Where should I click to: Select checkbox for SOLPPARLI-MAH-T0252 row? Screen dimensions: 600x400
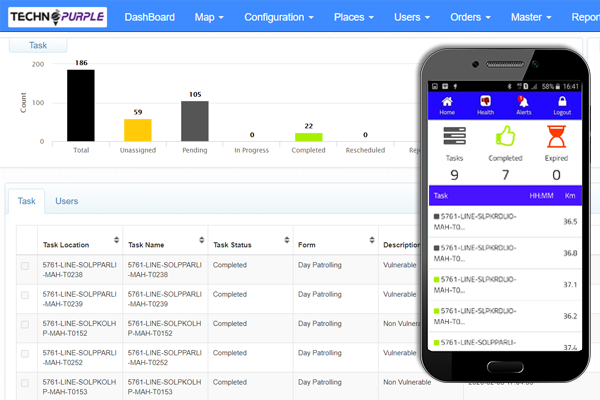[25, 354]
